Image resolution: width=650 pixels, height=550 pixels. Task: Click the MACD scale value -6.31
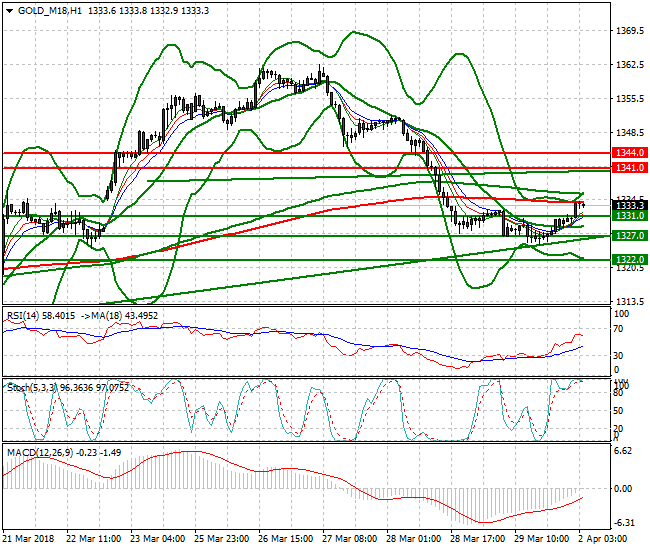624,523
